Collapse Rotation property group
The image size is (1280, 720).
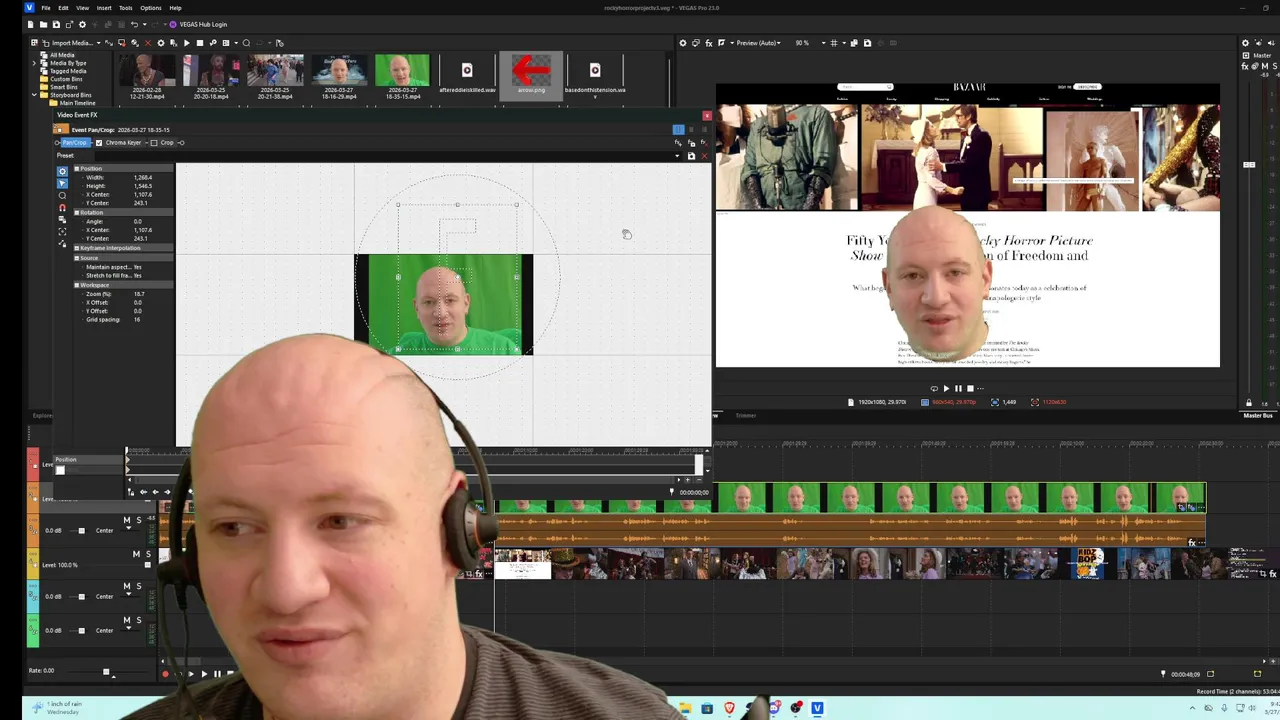(77, 212)
